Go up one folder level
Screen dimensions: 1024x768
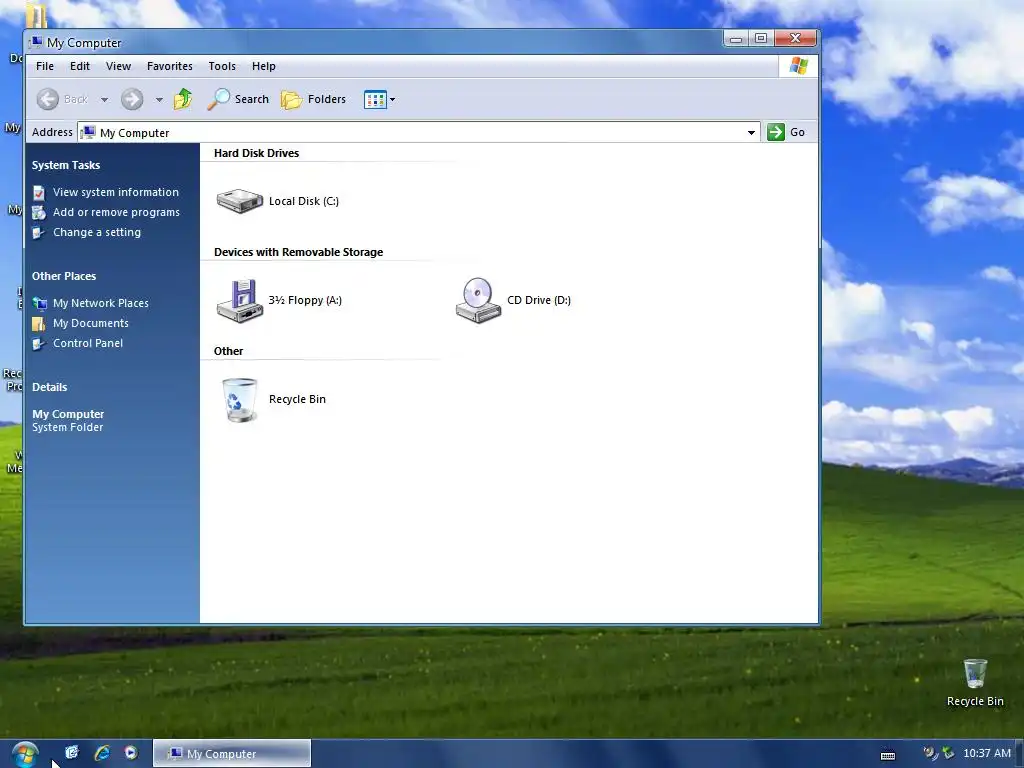point(183,99)
